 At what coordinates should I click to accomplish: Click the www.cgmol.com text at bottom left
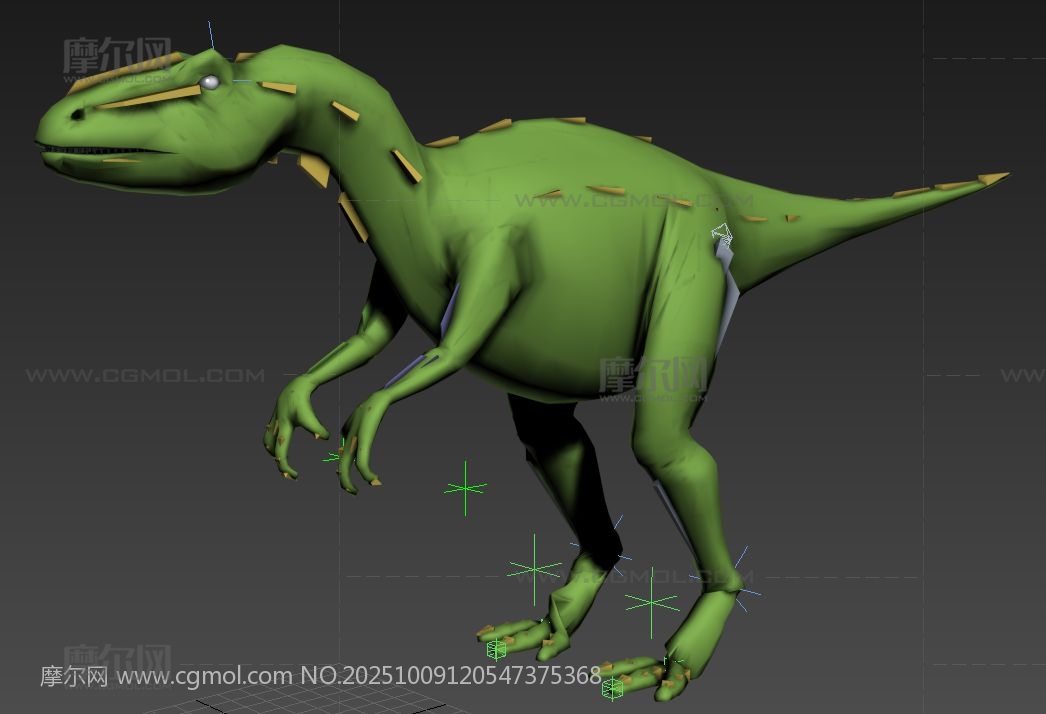(206, 677)
